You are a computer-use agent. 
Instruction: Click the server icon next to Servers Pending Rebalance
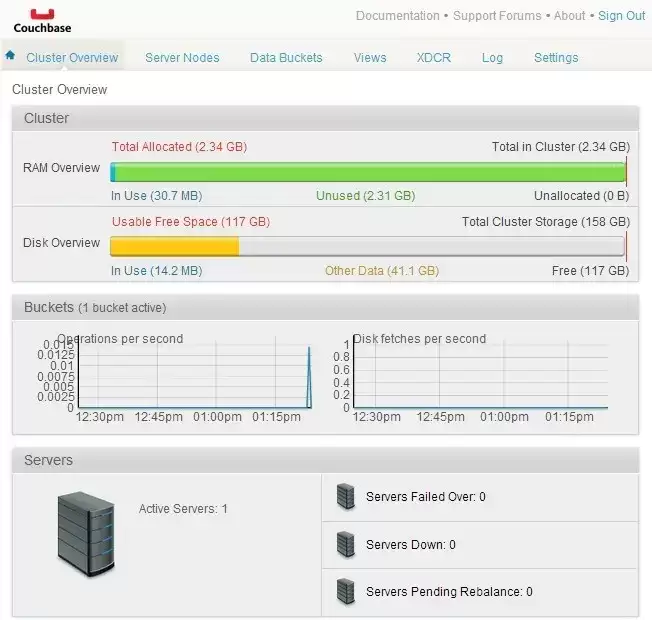(346, 591)
